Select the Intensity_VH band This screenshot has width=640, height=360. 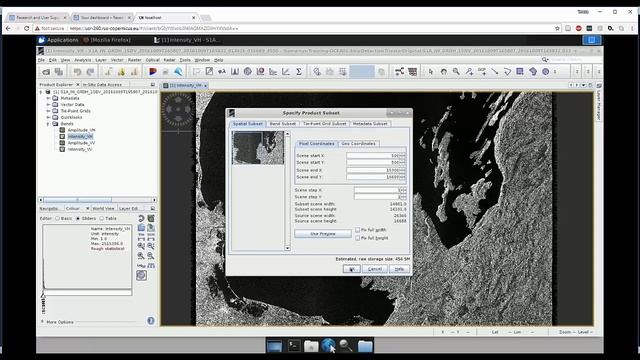80,136
